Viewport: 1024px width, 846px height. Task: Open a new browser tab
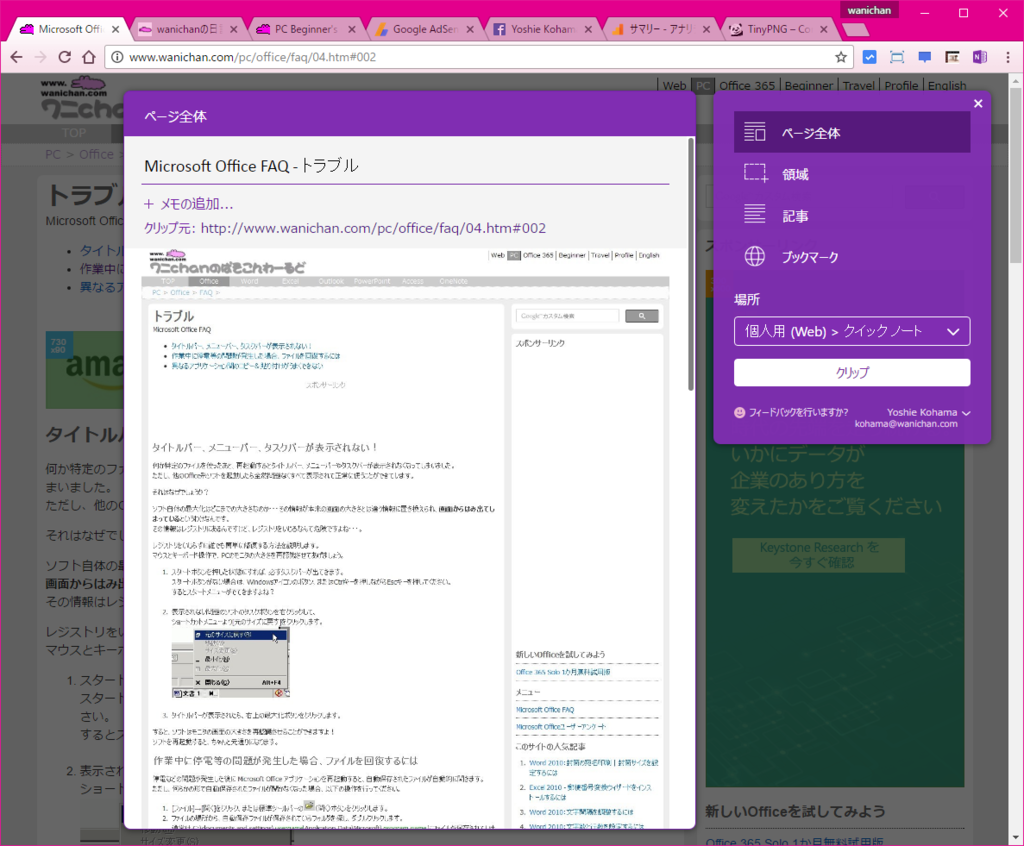point(856,29)
